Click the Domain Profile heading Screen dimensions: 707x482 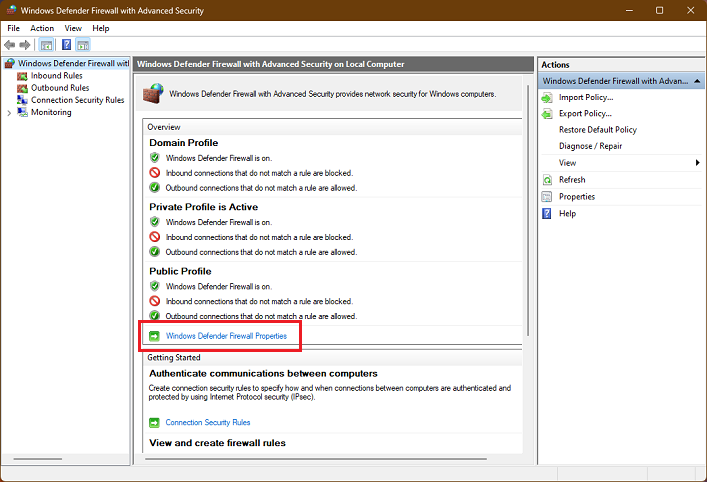pos(184,143)
